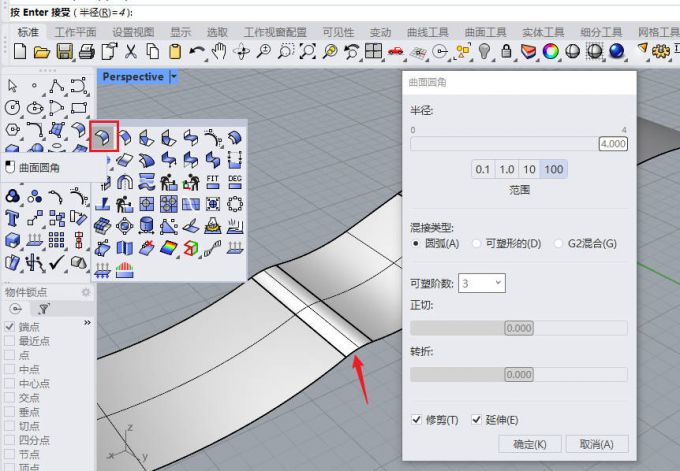The width and height of the screenshot is (680, 471).
Task: Click the 半径 radius slider track
Action: click(519, 144)
